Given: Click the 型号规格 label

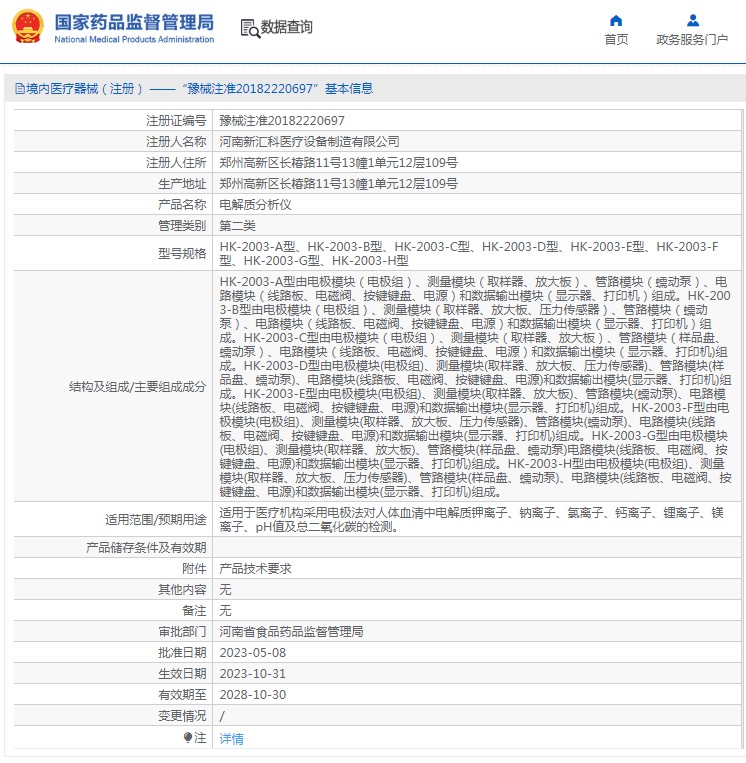Looking at the screenshot, I should 182,254.
